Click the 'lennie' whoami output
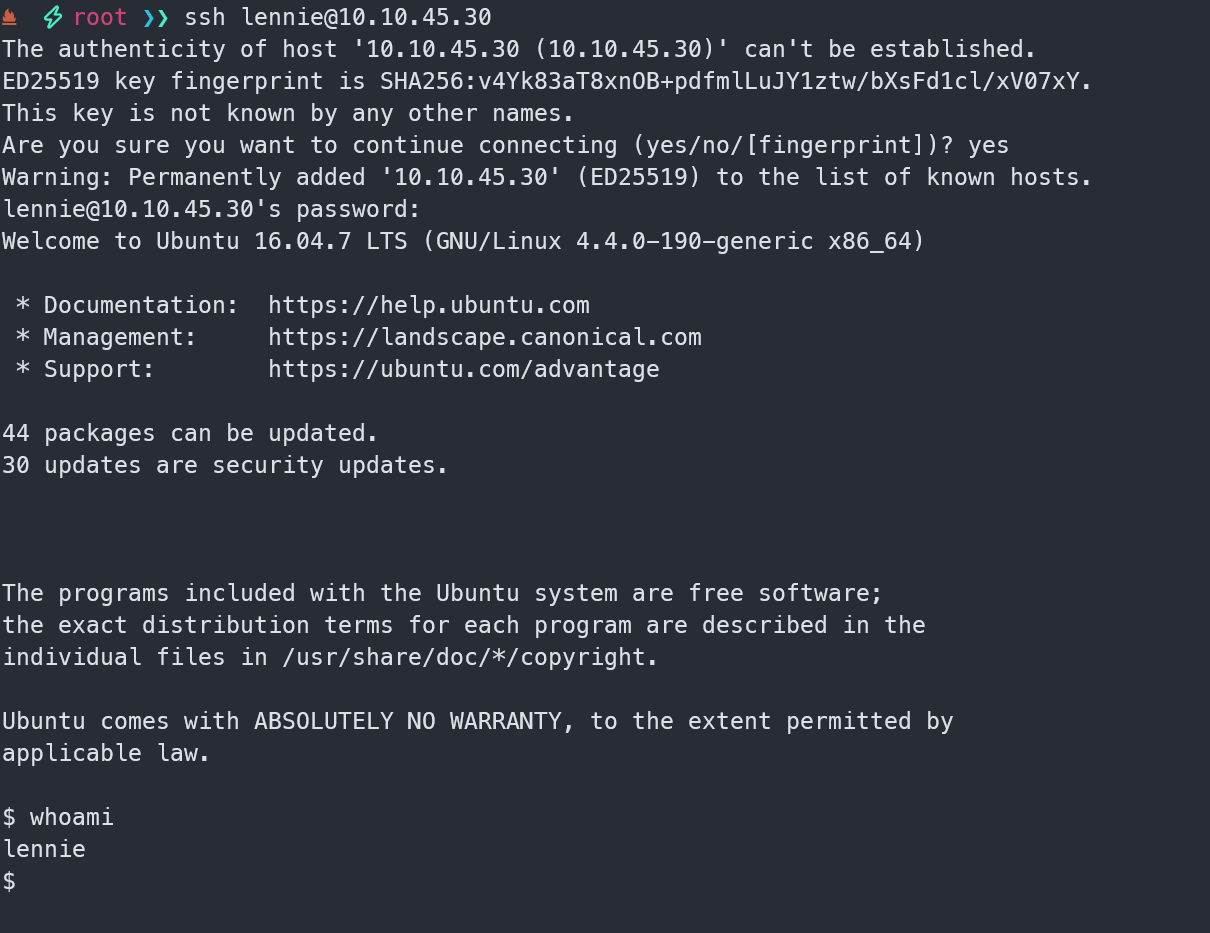Image resolution: width=1210 pixels, height=933 pixels. tap(44, 849)
